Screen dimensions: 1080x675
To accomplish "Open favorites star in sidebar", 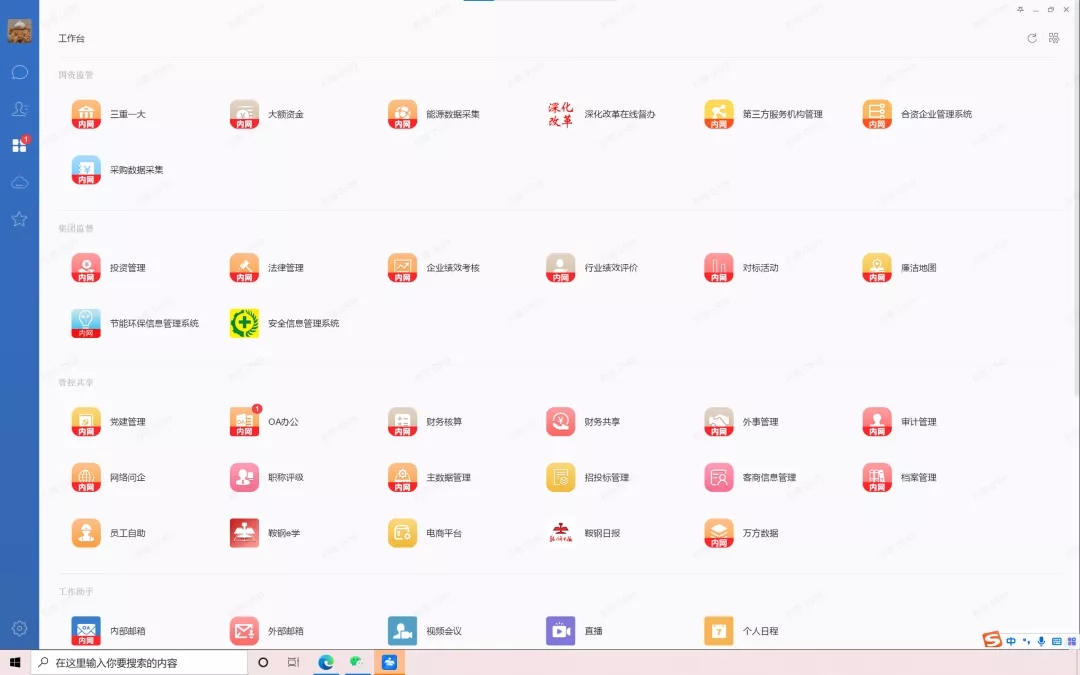I will pos(19,219).
